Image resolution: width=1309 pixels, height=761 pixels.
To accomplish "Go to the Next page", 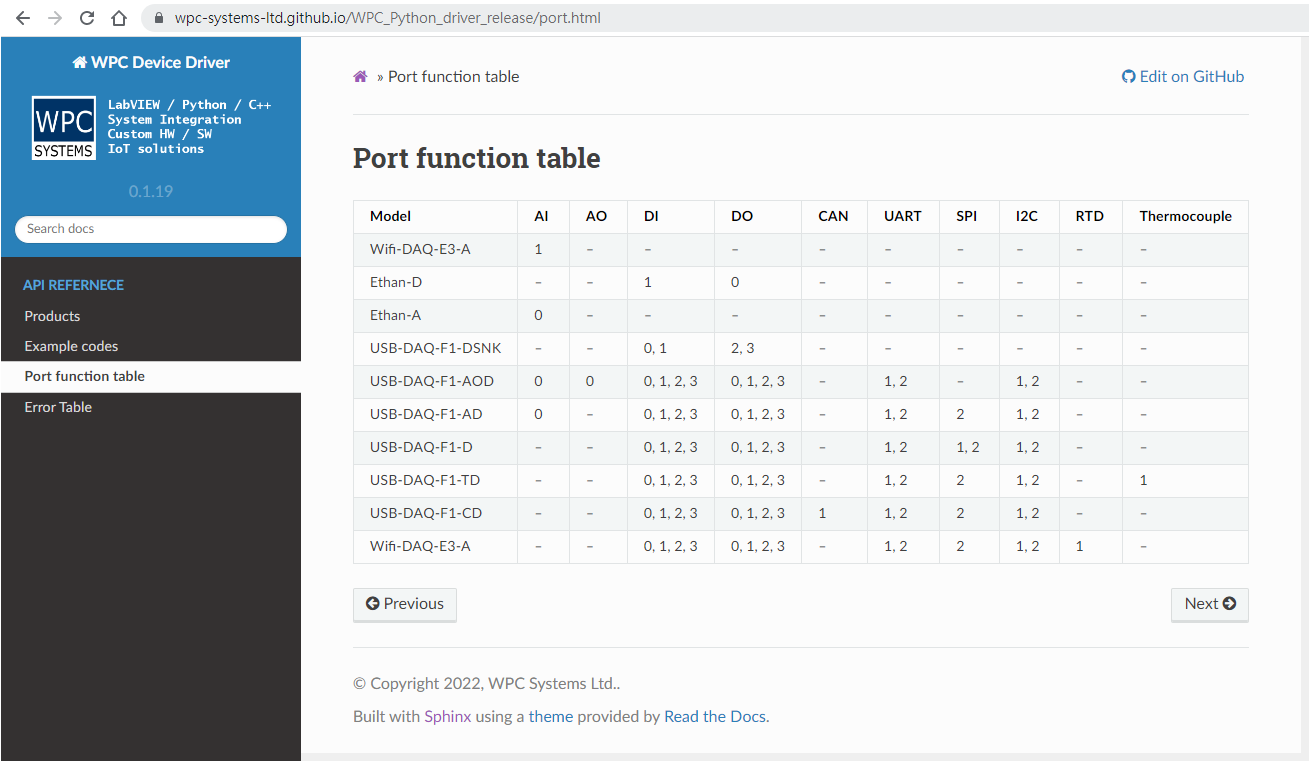I will point(1210,604).
